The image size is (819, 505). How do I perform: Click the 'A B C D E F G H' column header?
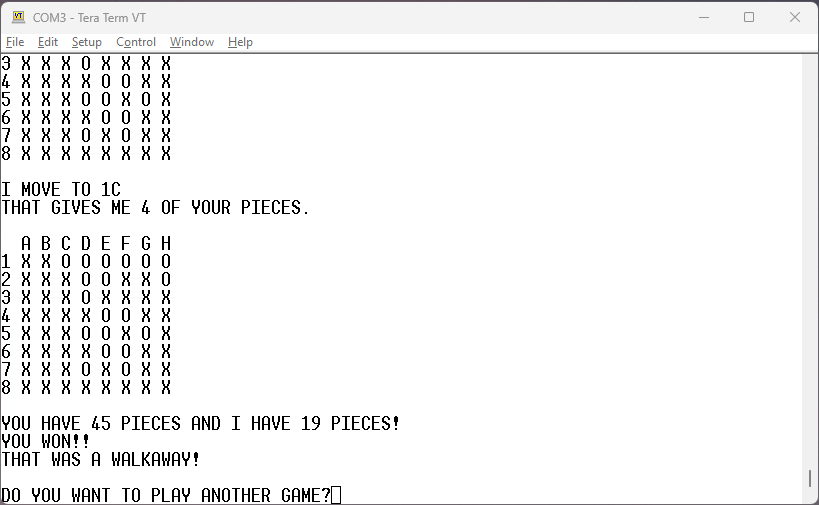(96, 243)
